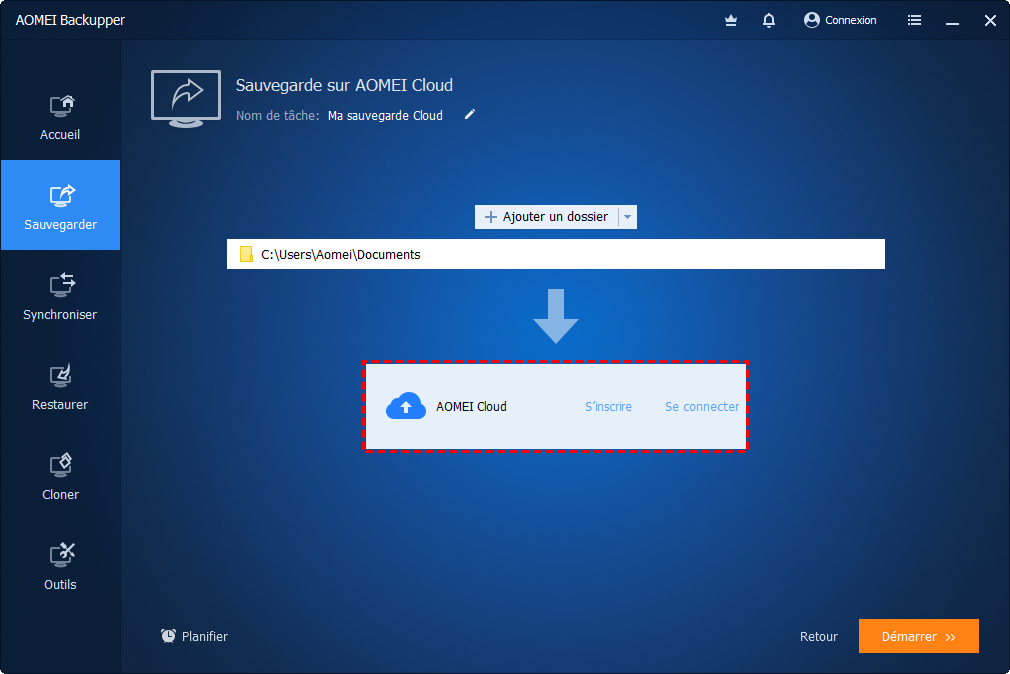This screenshot has width=1010, height=674.
Task: Open the Outils tools section
Action: click(x=60, y=567)
